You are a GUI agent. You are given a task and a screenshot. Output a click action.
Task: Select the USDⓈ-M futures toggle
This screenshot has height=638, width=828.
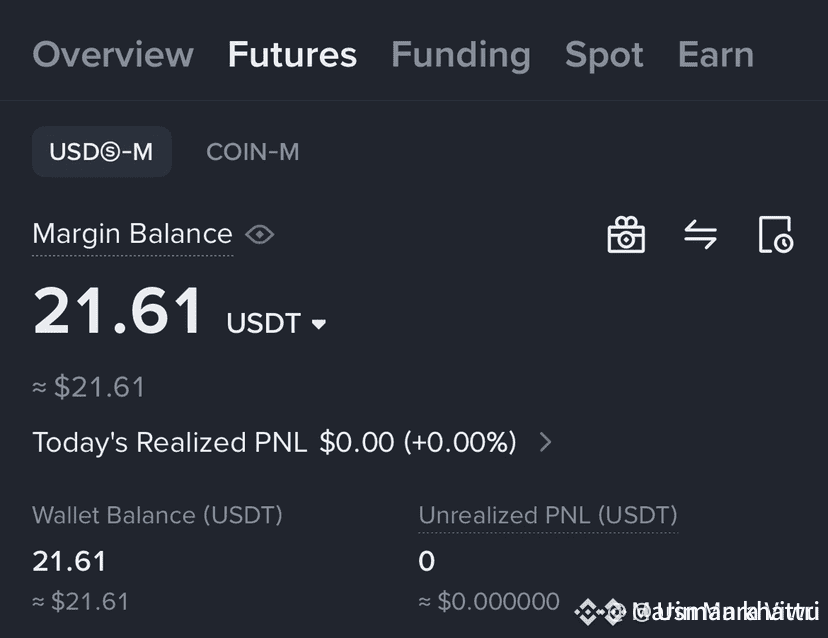pyautogui.click(x=102, y=152)
